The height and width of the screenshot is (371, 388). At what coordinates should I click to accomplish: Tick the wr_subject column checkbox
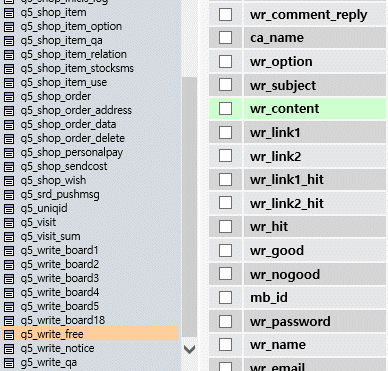point(225,85)
